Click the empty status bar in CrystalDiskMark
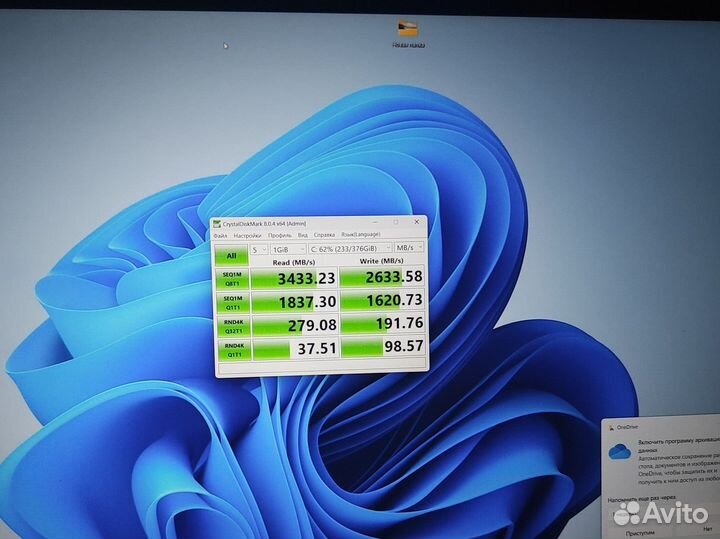Screen dimensions: 720x539 (323, 366)
